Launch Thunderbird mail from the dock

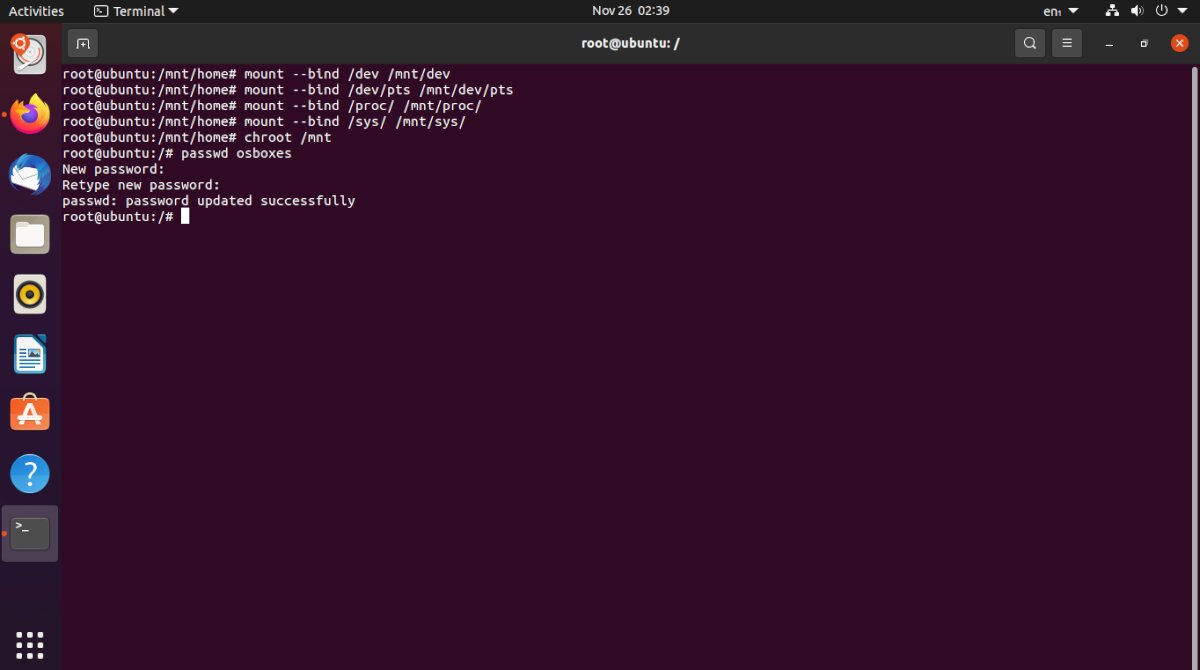(30, 174)
